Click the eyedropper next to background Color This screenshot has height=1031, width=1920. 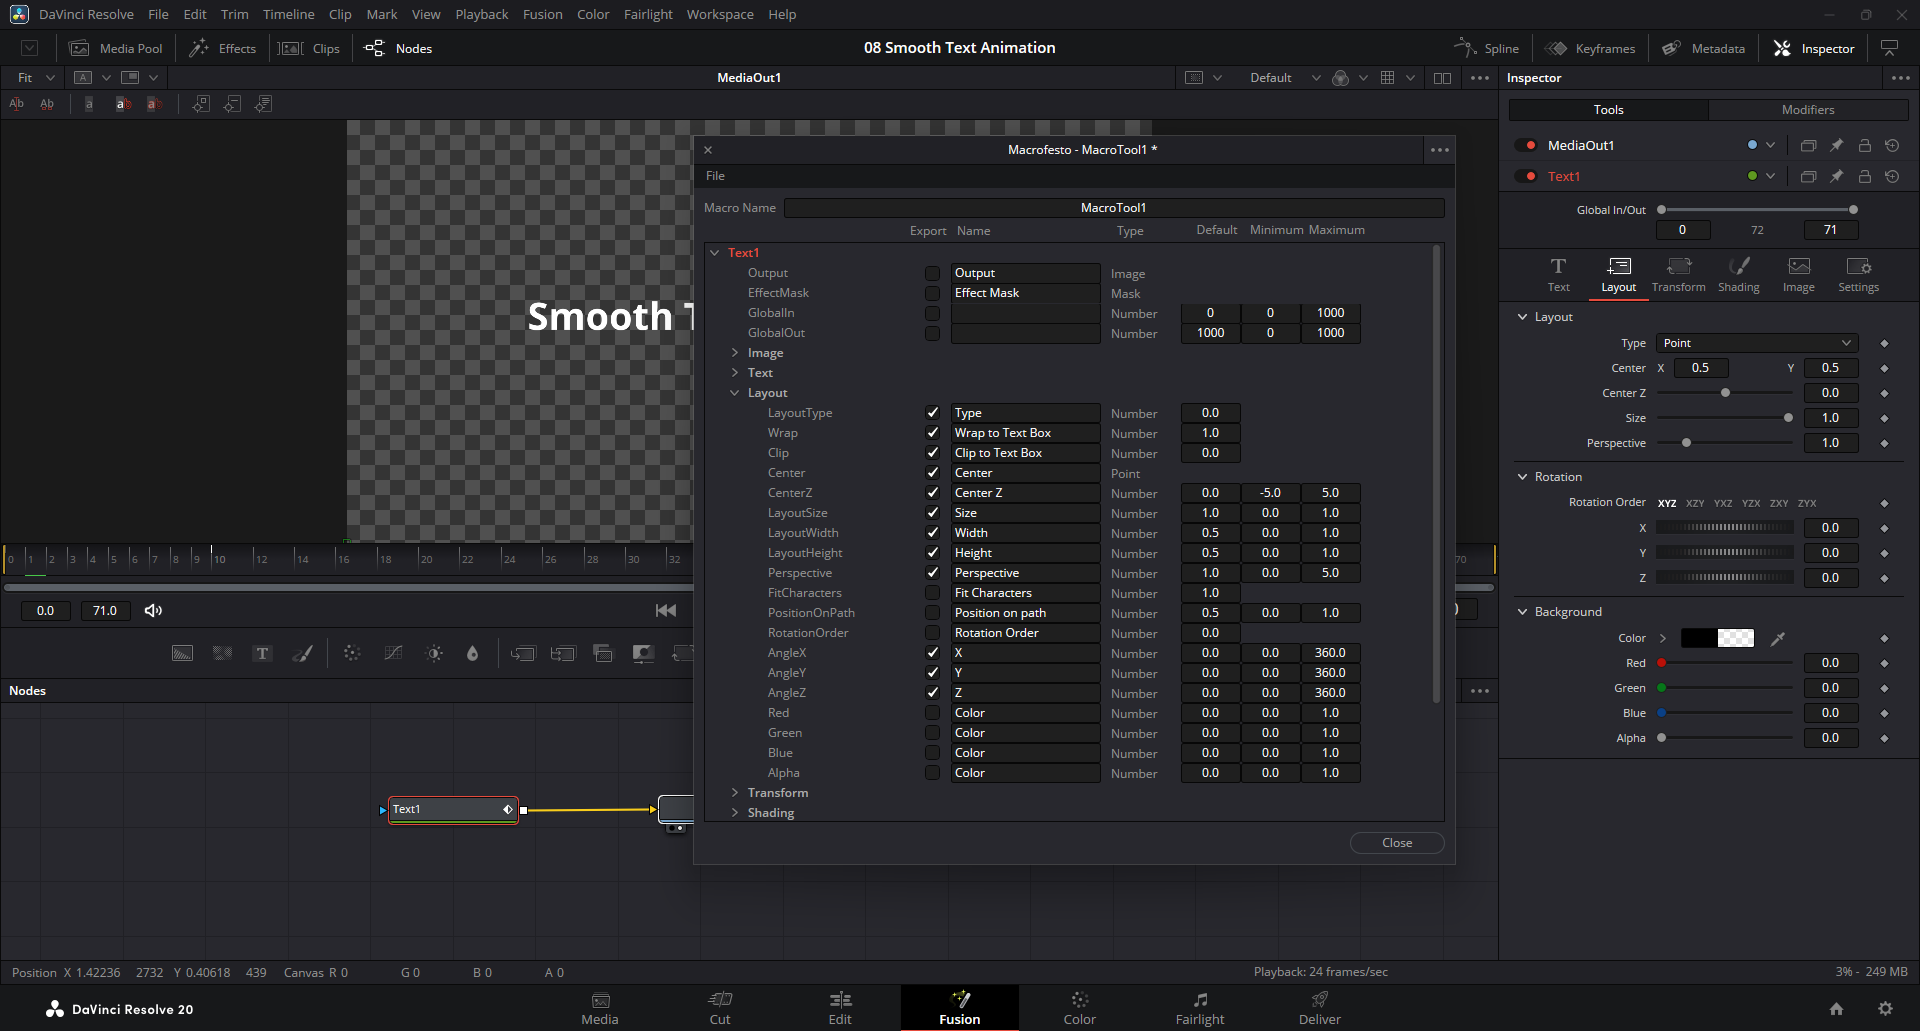pyautogui.click(x=1778, y=638)
